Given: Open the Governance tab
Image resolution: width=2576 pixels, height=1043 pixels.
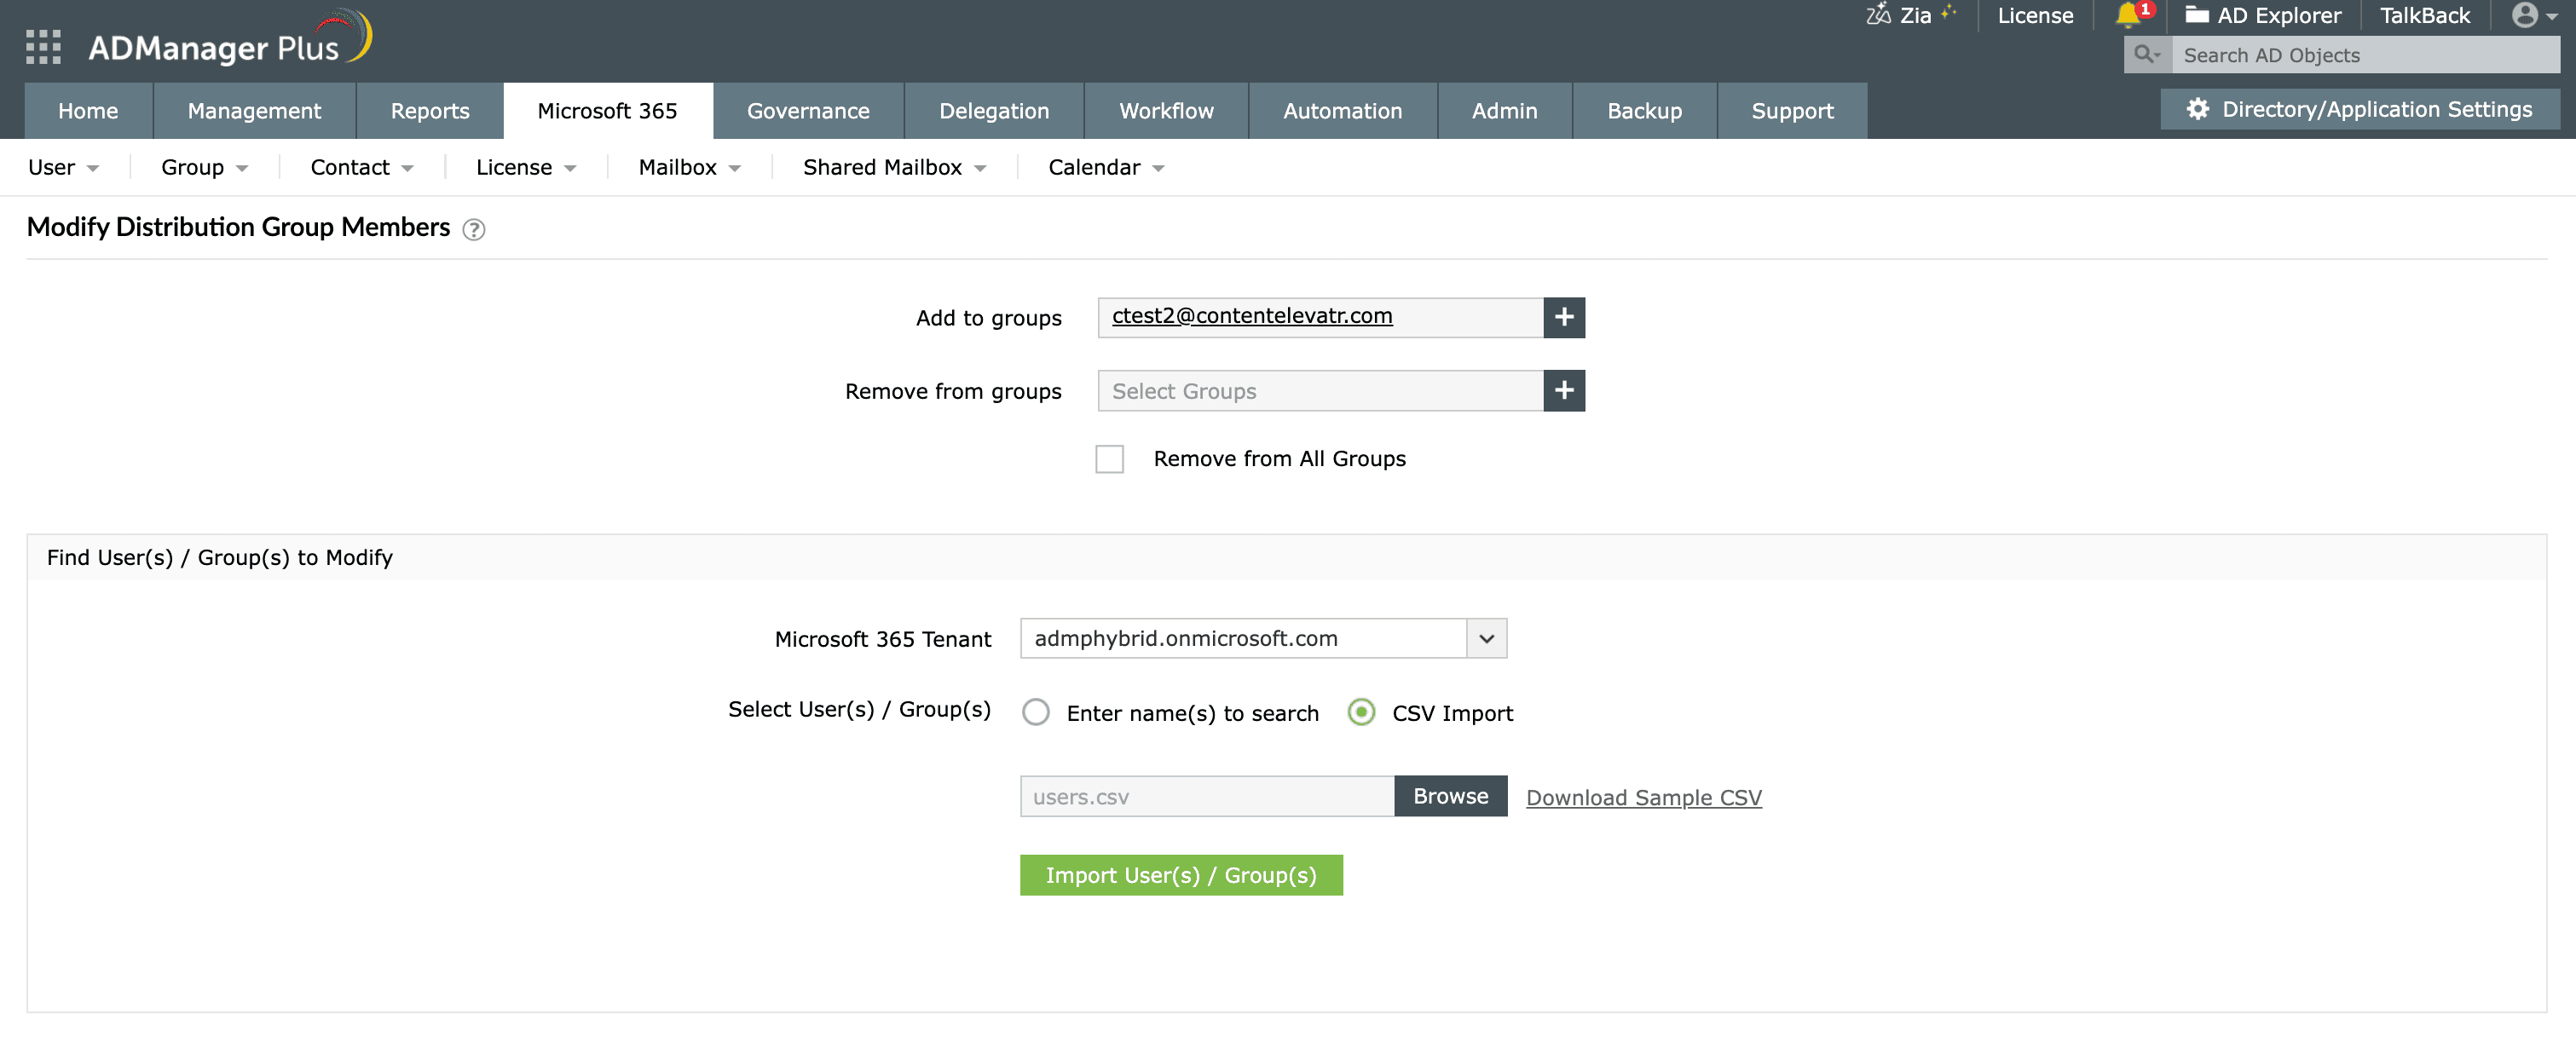Looking at the screenshot, I should point(808,110).
